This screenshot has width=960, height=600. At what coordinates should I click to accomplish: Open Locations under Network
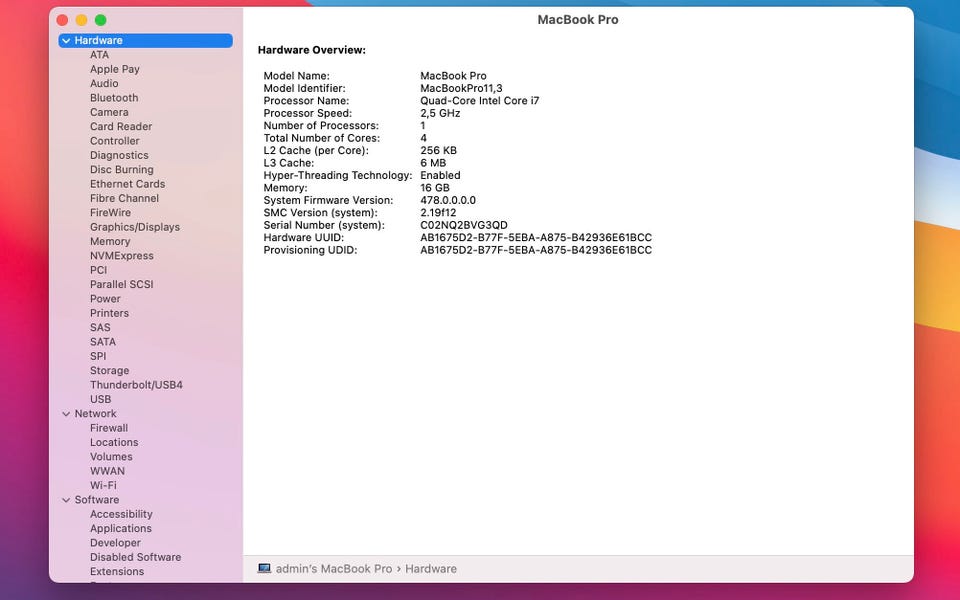(x=114, y=443)
